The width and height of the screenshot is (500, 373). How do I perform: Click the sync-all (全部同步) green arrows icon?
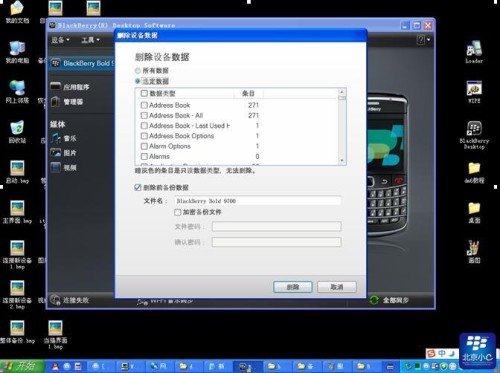[x=374, y=300]
